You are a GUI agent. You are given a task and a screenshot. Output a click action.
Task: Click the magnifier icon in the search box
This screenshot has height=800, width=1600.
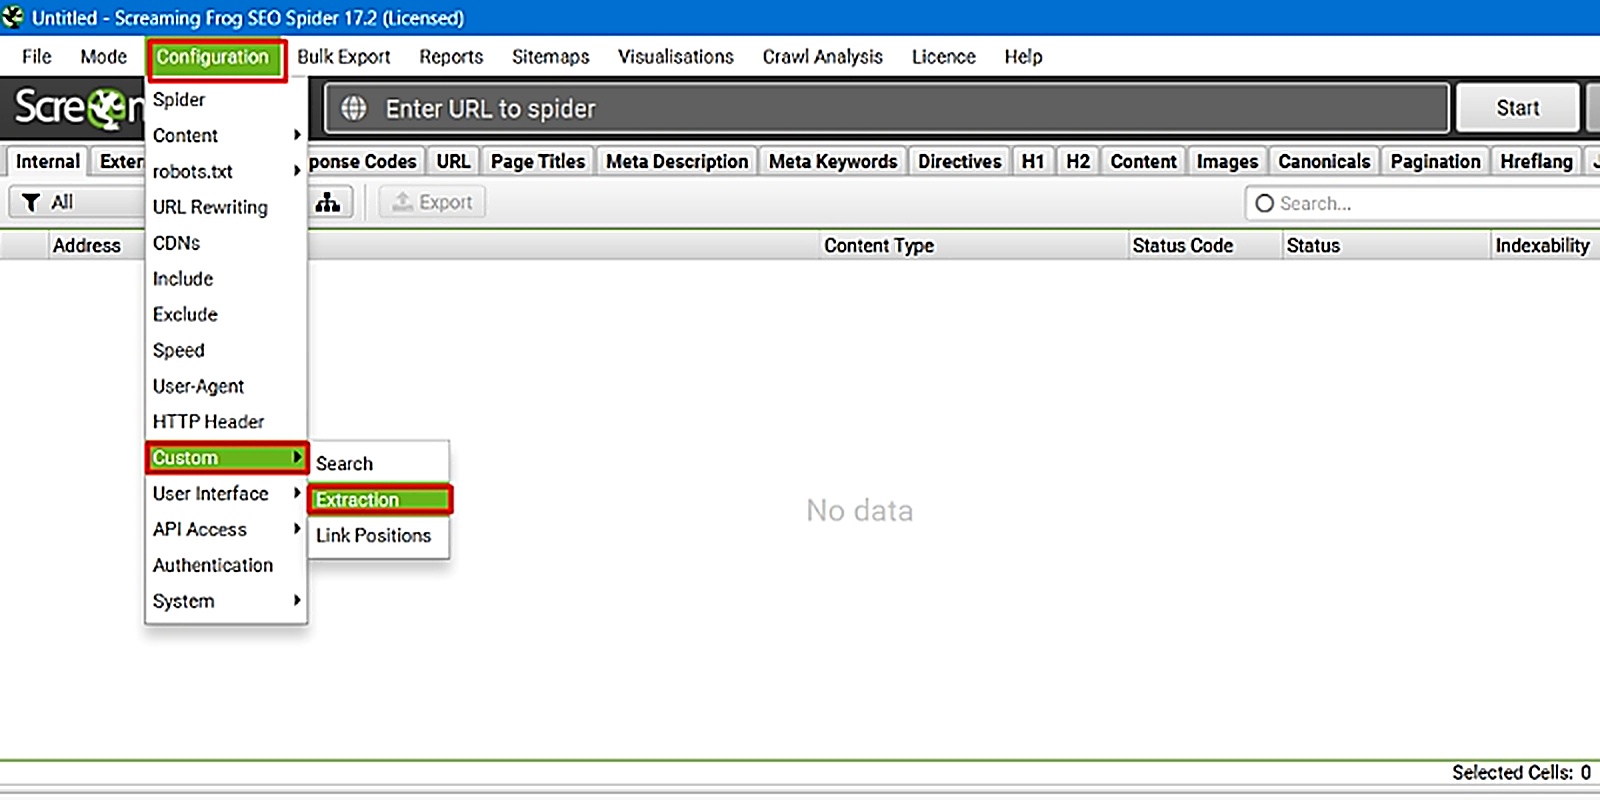tap(1264, 203)
